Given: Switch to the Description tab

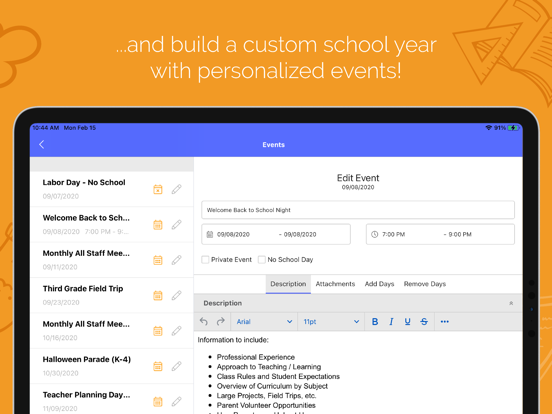Looking at the screenshot, I should tap(288, 284).
